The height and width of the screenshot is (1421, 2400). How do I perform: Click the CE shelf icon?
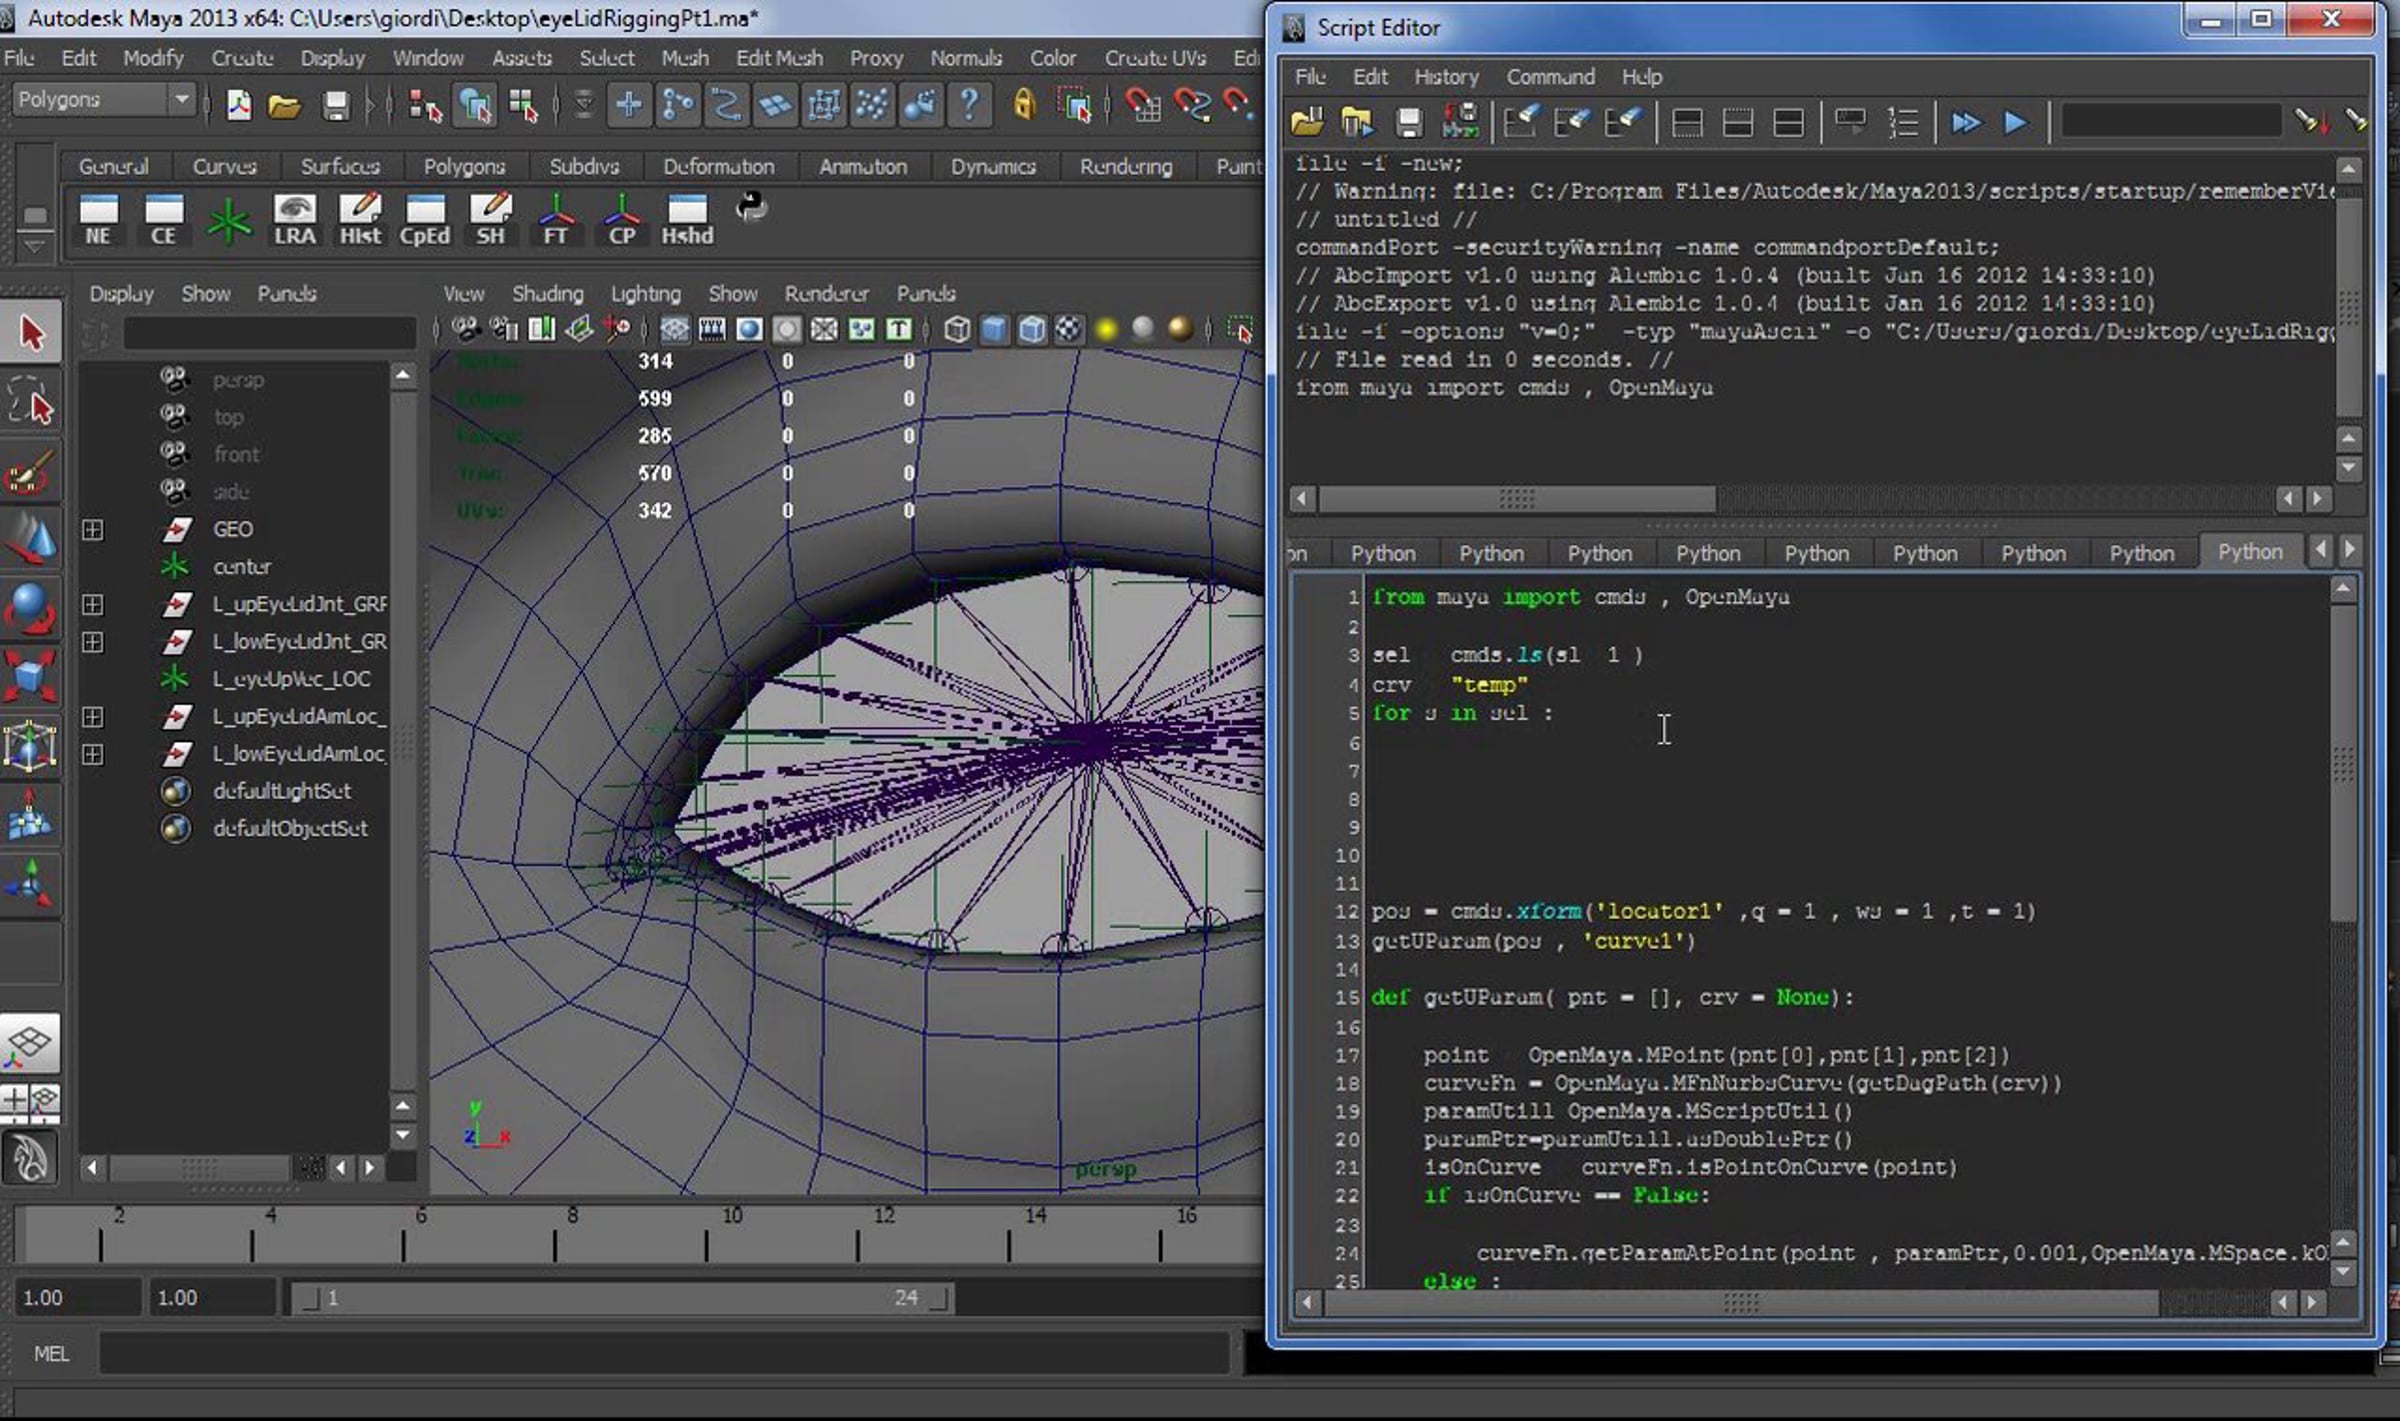click(164, 220)
